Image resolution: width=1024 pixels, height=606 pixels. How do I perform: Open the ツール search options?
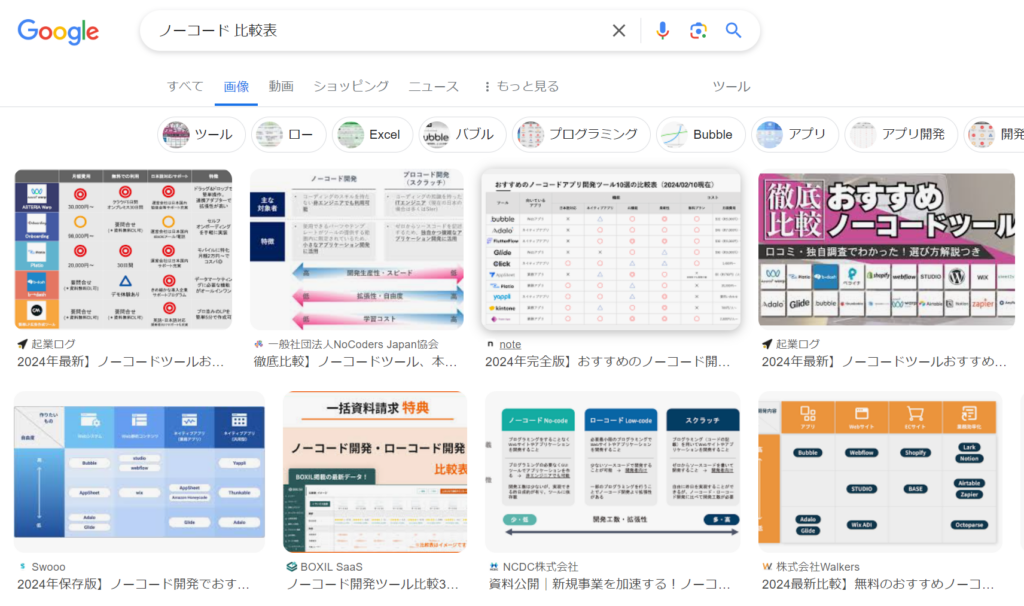click(x=731, y=86)
